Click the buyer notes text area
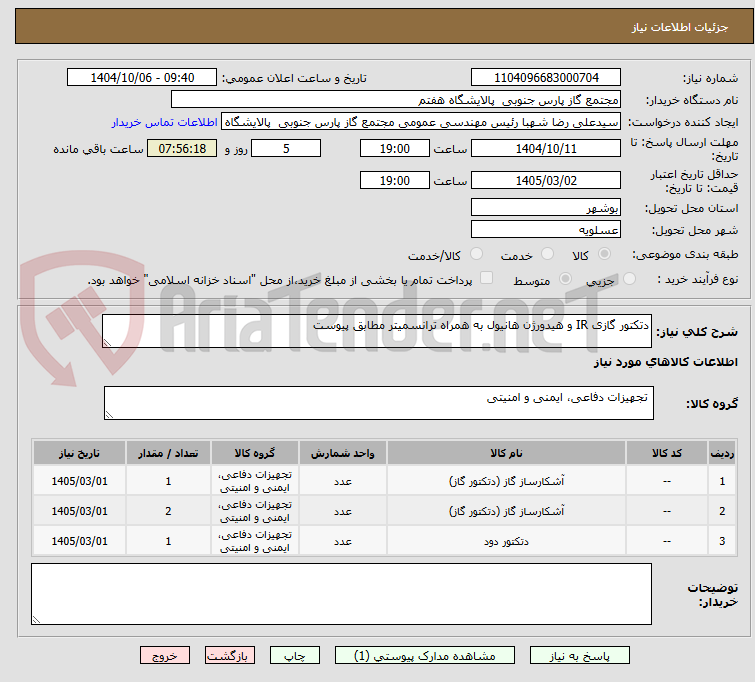Image resolution: width=755 pixels, height=682 pixels. [x=341, y=594]
